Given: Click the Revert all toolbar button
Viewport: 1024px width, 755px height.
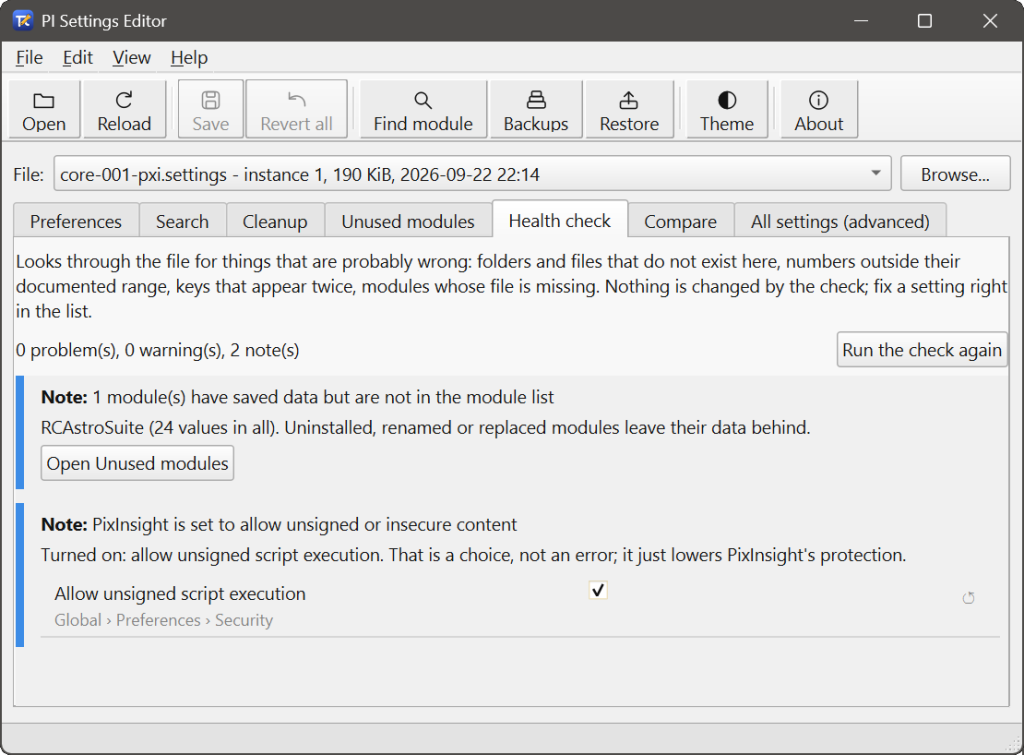Looking at the screenshot, I should 296,110.
